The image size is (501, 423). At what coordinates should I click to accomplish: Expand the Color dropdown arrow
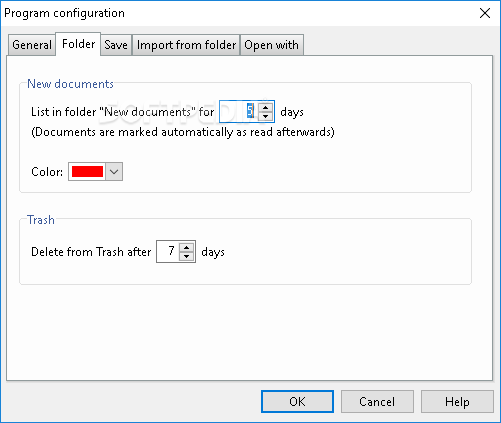tap(114, 172)
